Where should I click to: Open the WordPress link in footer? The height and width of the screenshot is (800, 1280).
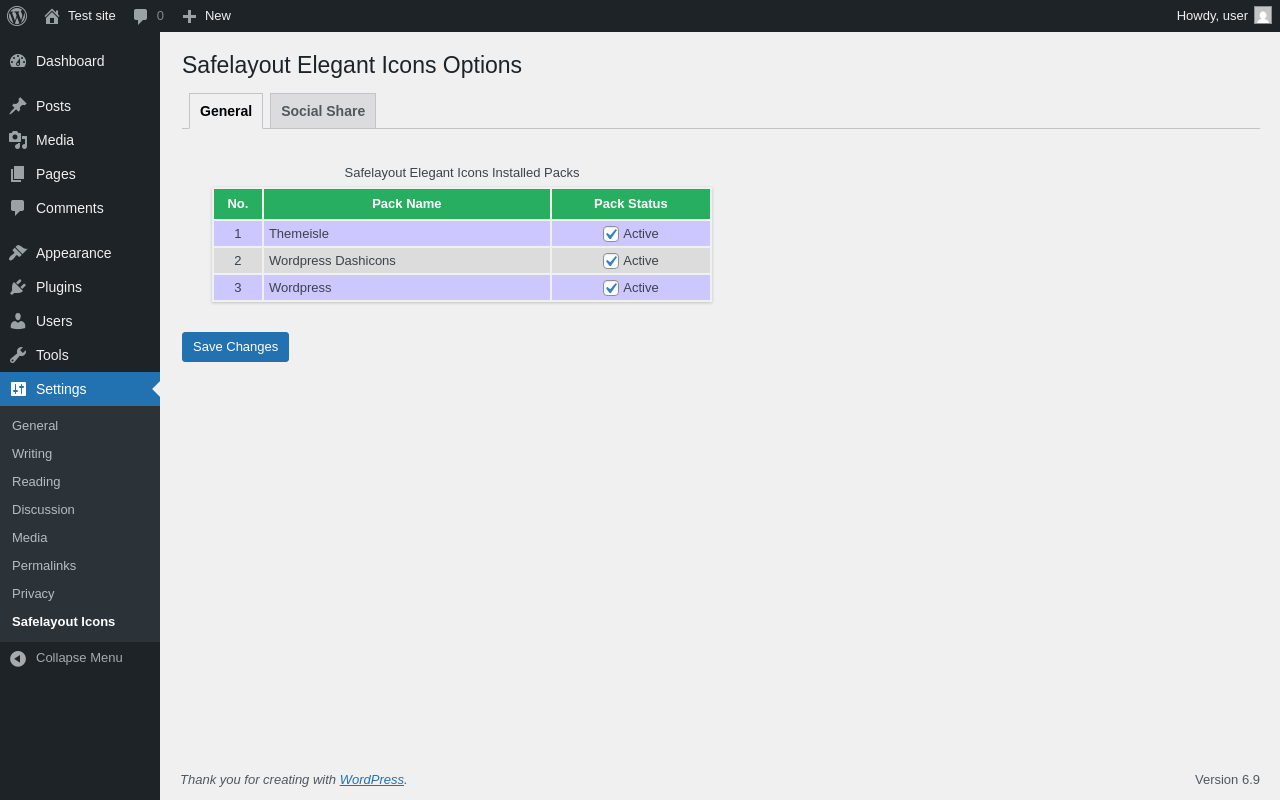click(x=372, y=779)
